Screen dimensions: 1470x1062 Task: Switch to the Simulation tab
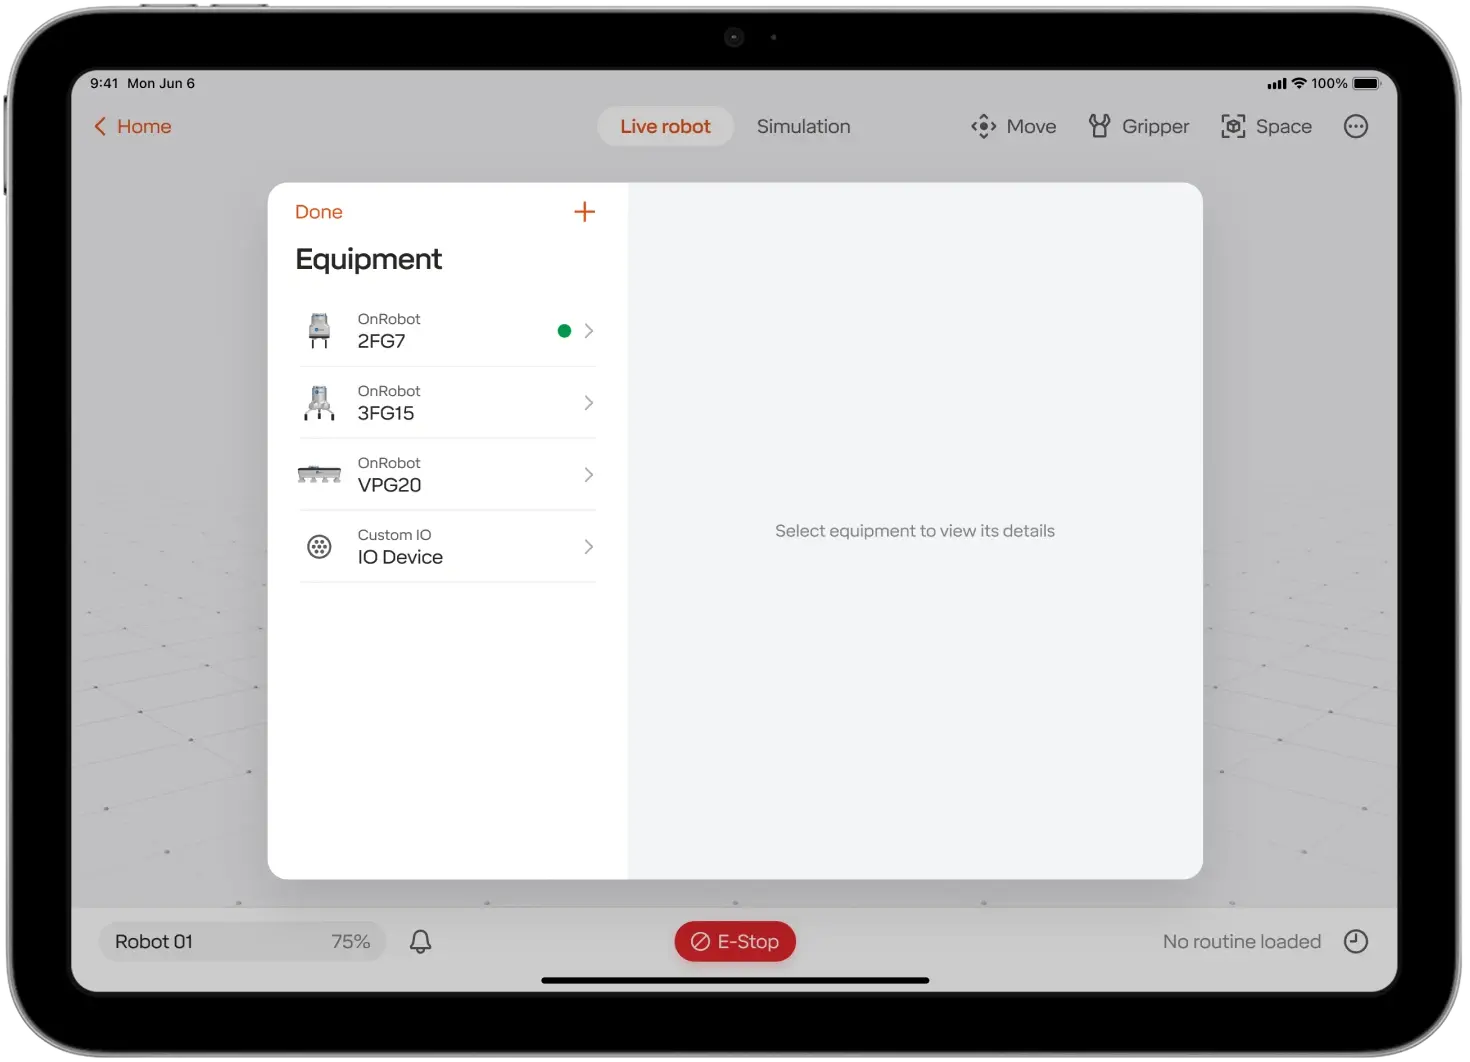point(803,127)
